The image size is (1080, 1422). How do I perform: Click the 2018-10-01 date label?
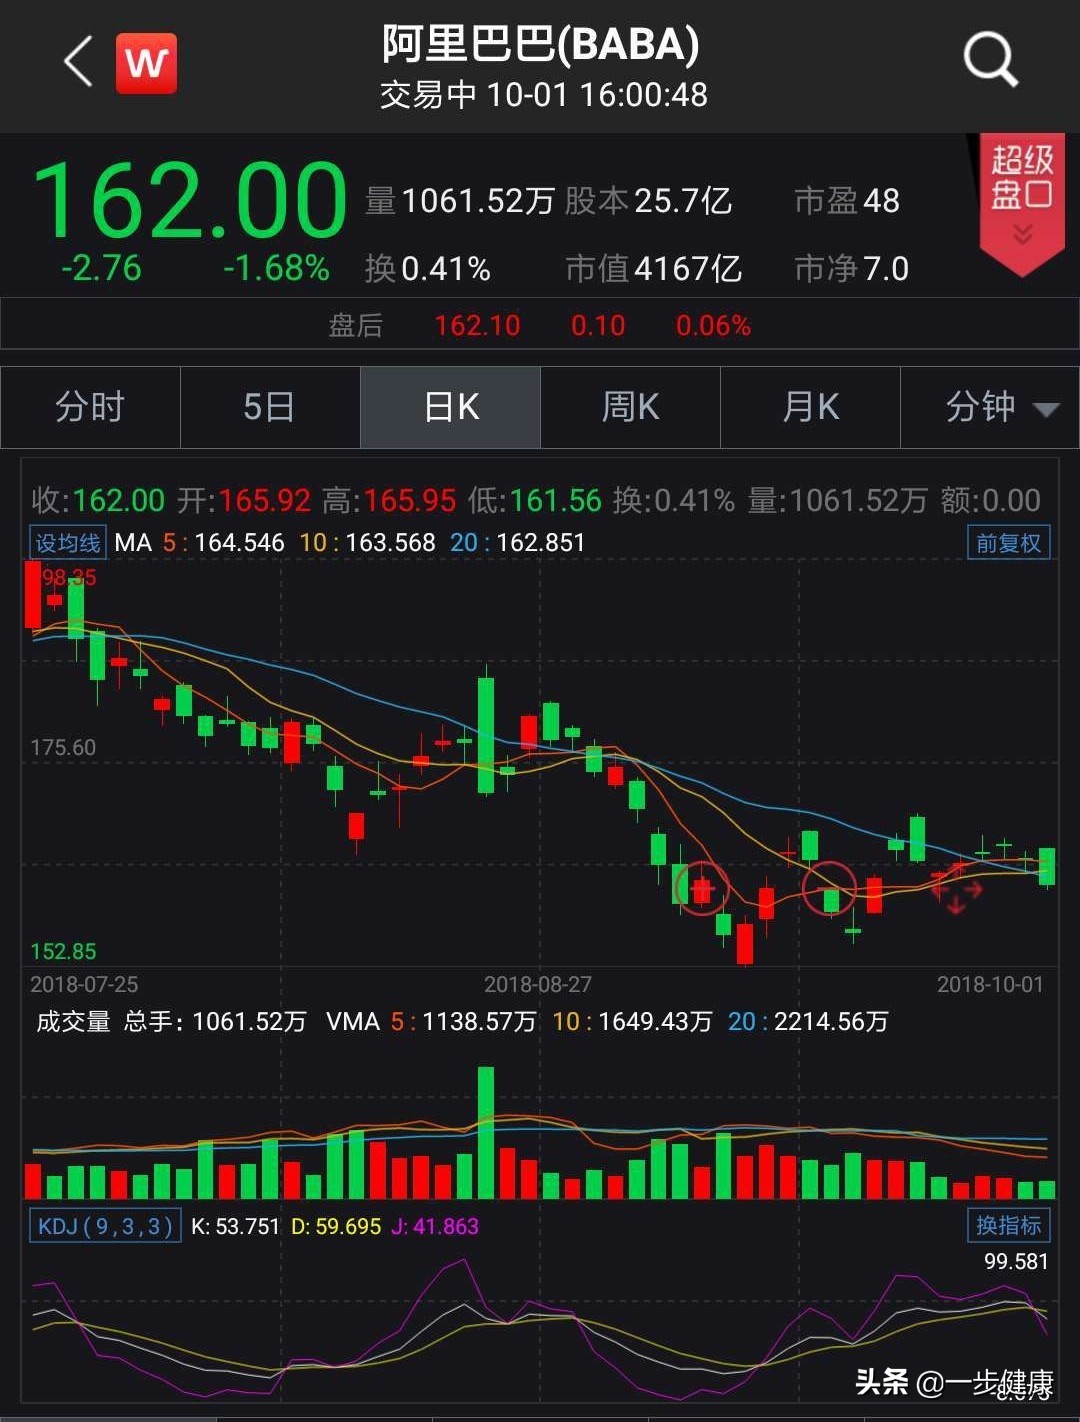pos(990,984)
